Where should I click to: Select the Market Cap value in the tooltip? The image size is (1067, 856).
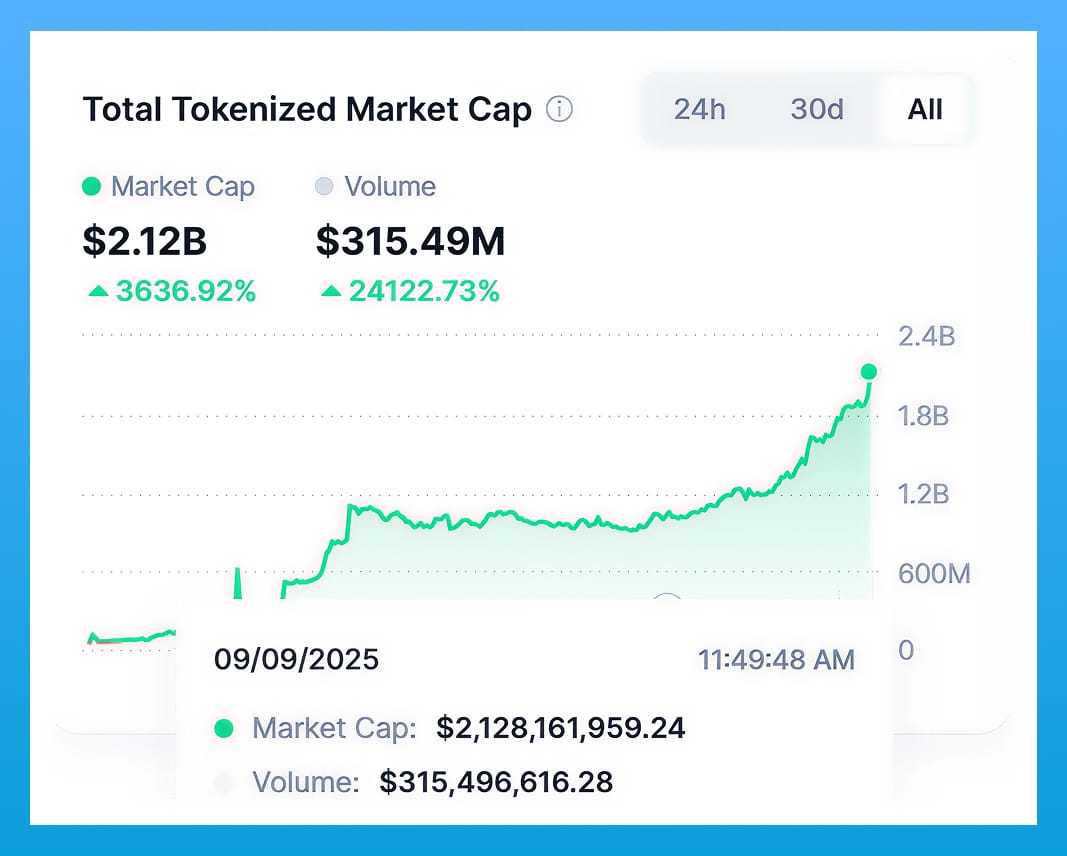pyautogui.click(x=561, y=729)
